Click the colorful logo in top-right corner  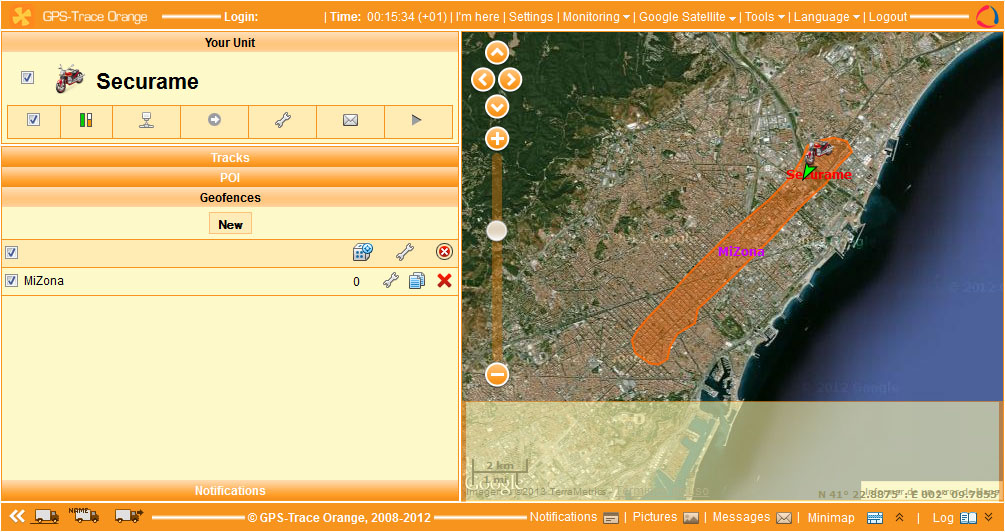pos(987,17)
